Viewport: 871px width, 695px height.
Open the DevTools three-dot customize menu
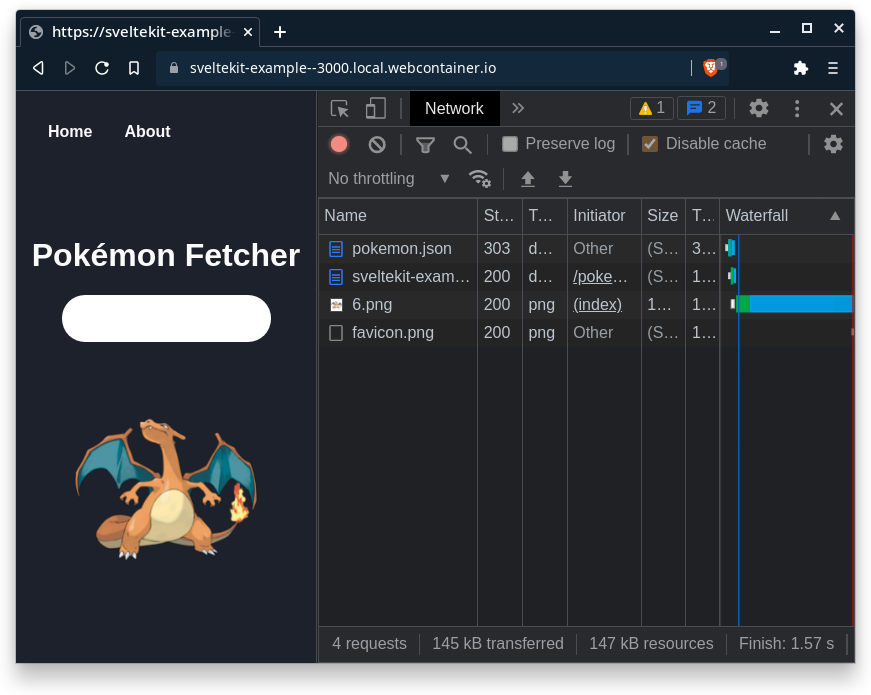coord(797,108)
